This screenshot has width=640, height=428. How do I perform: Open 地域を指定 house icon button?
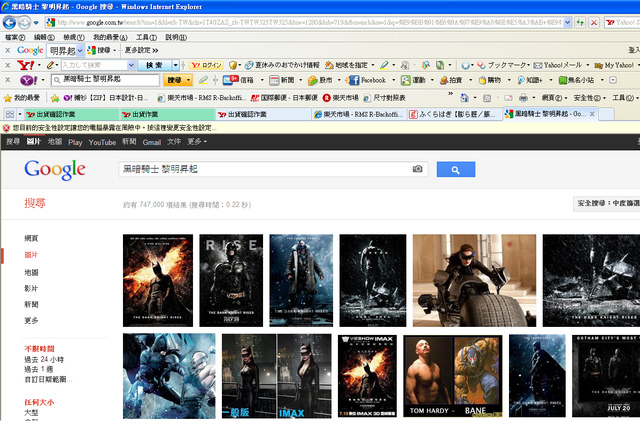pyautogui.click(x=347, y=65)
